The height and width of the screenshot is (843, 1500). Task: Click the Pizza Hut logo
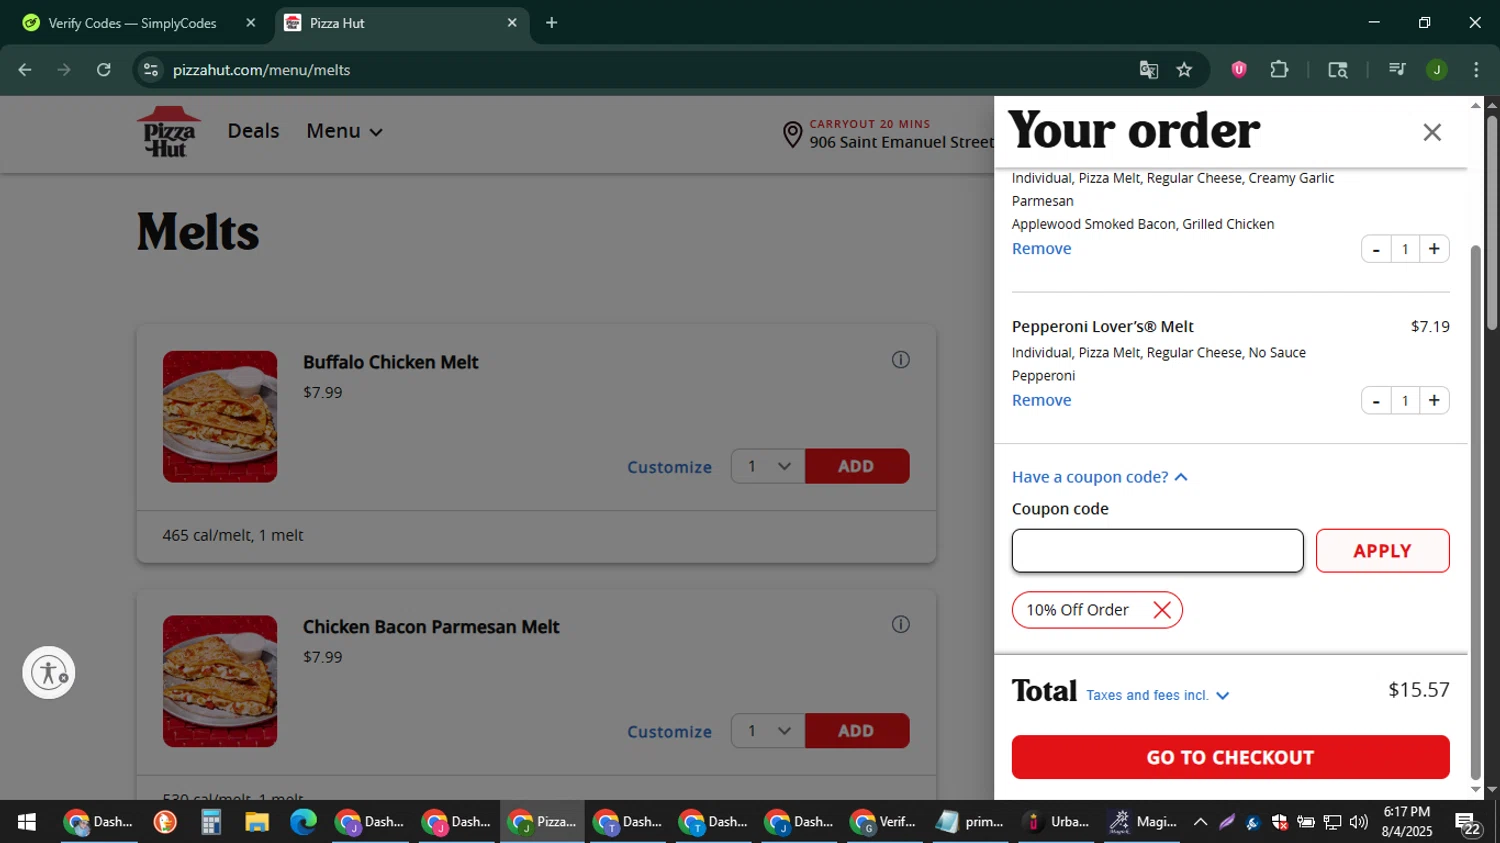click(x=169, y=132)
